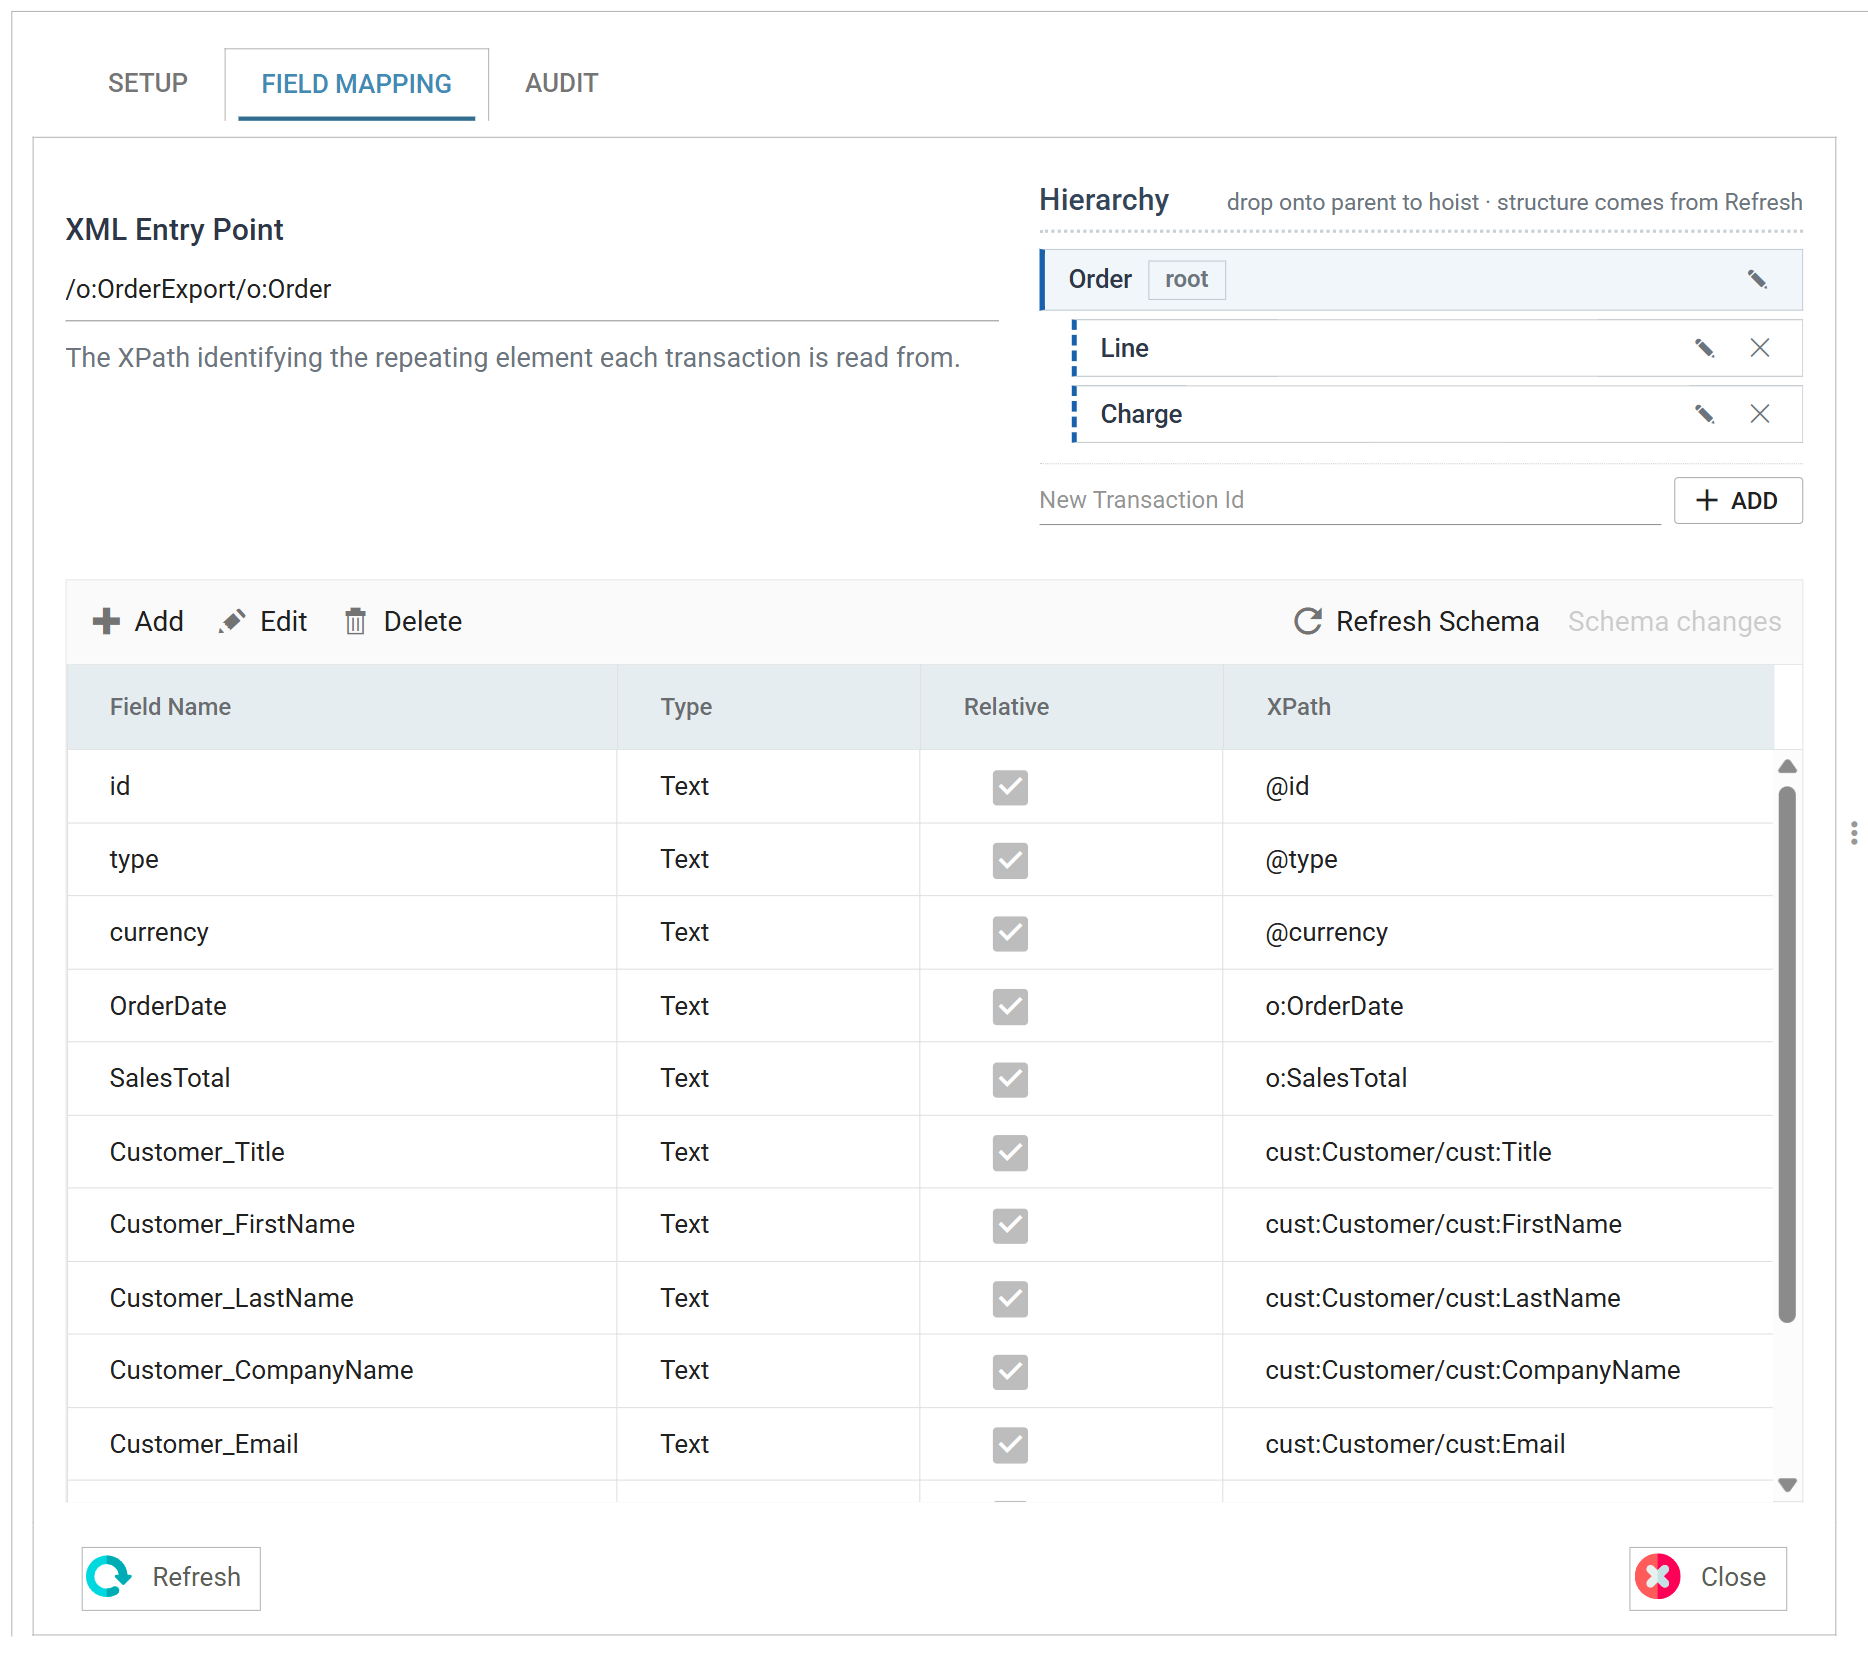Click Refresh Schema in the toolbar
This screenshot has height=1666, width=1868.
coord(1416,621)
